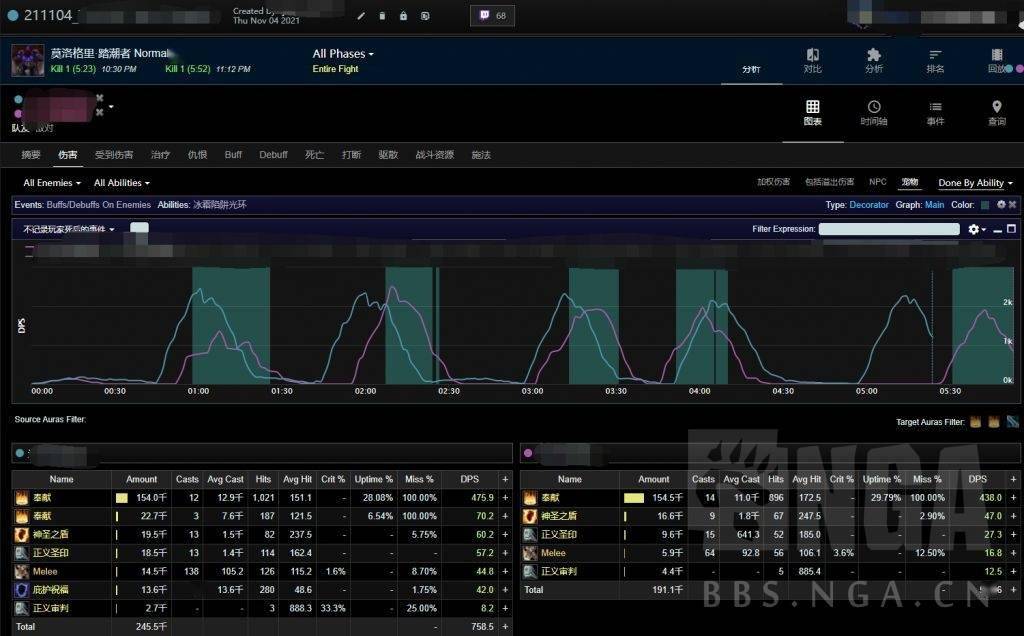The height and width of the screenshot is (636, 1024).
Task: Toggle the 加权伤害 weighted damage option
Action: point(773,182)
